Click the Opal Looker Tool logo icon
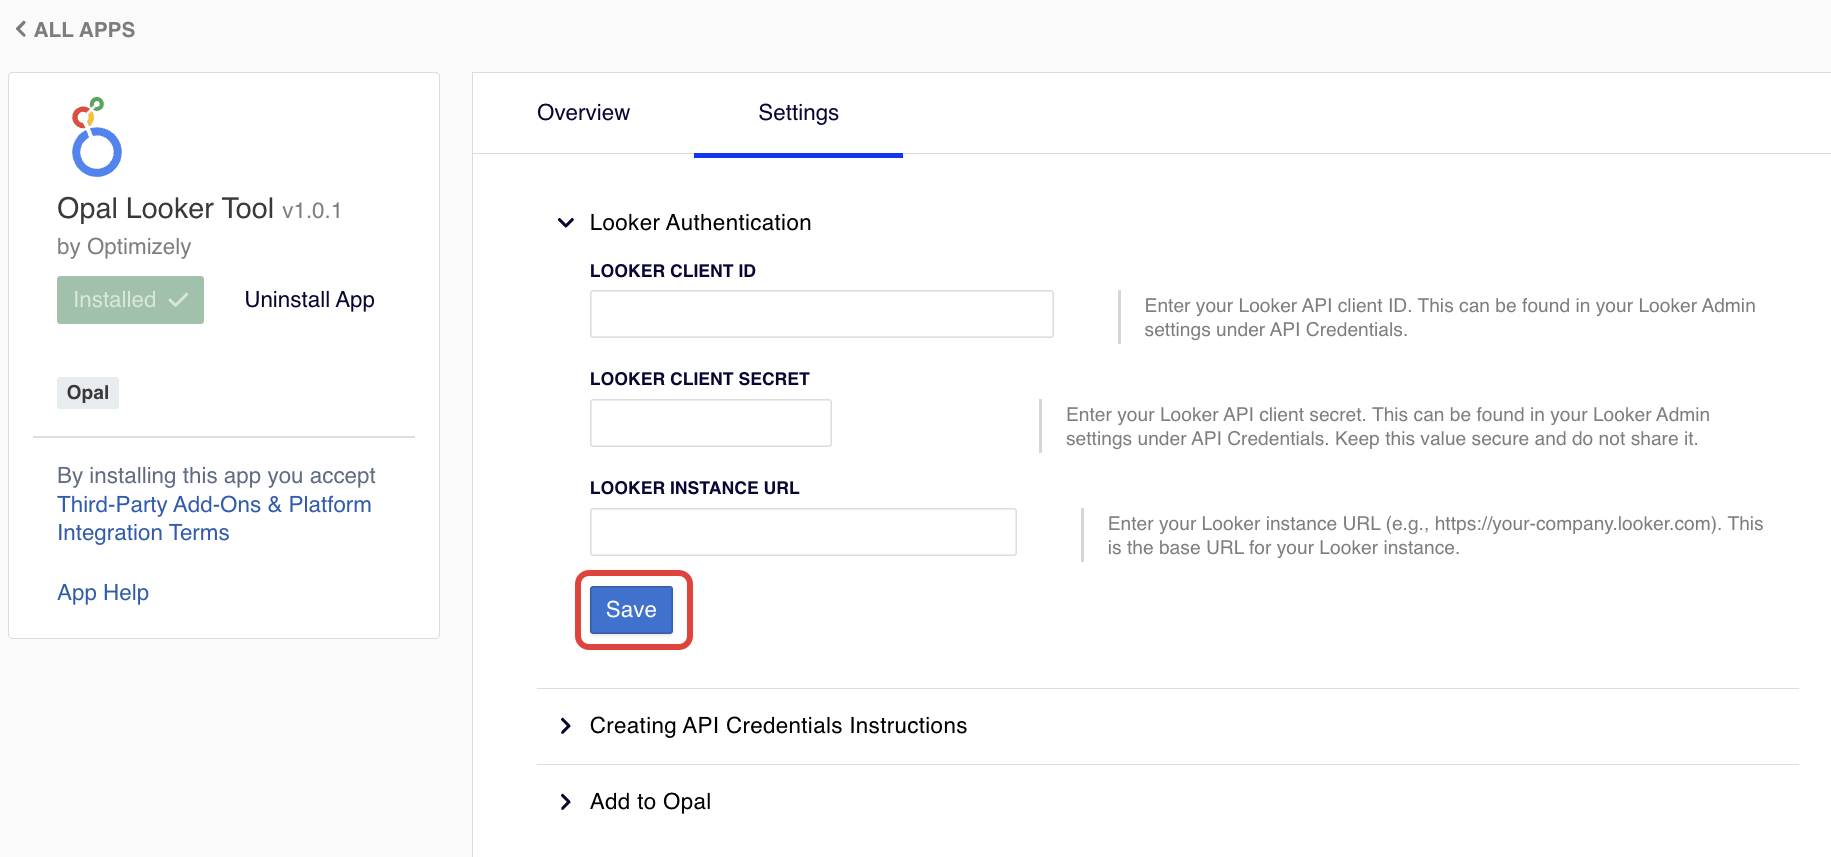Image resolution: width=1831 pixels, height=857 pixels. (x=96, y=137)
